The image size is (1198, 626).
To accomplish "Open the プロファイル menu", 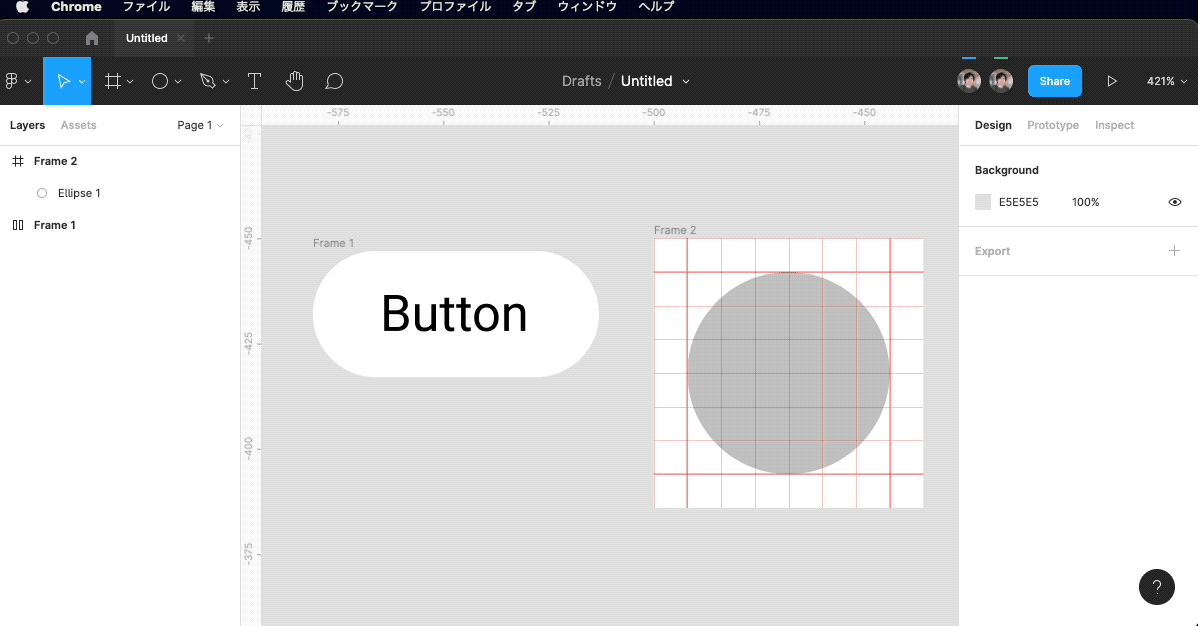I will point(455,7).
